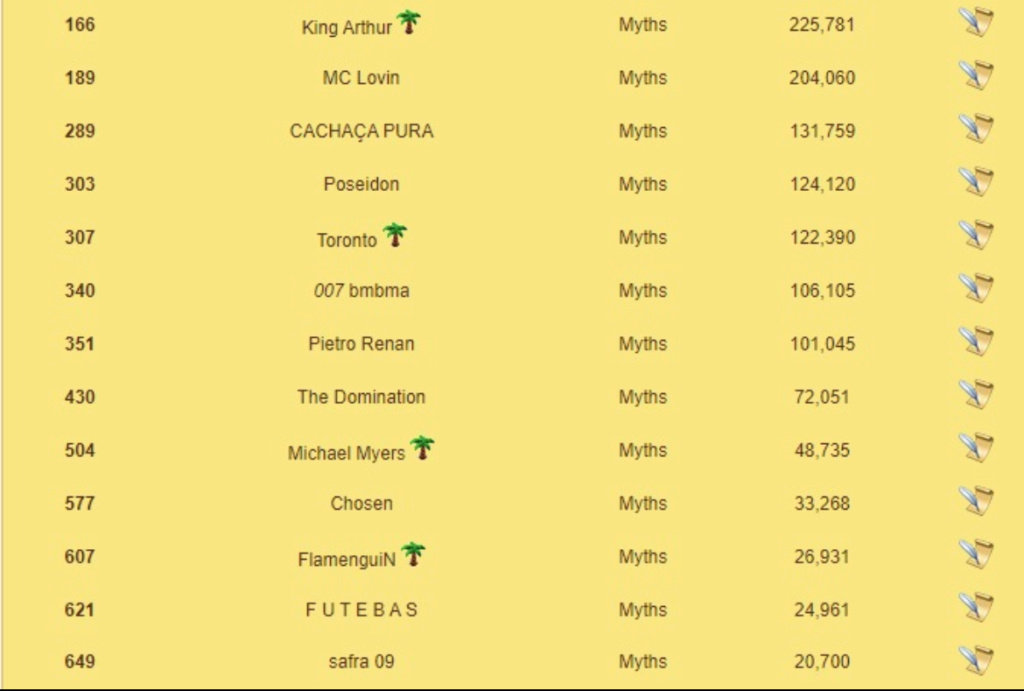This screenshot has width=1024, height=691.
Task: Click the scroll icon in safra 09 row
Action: 976,660
